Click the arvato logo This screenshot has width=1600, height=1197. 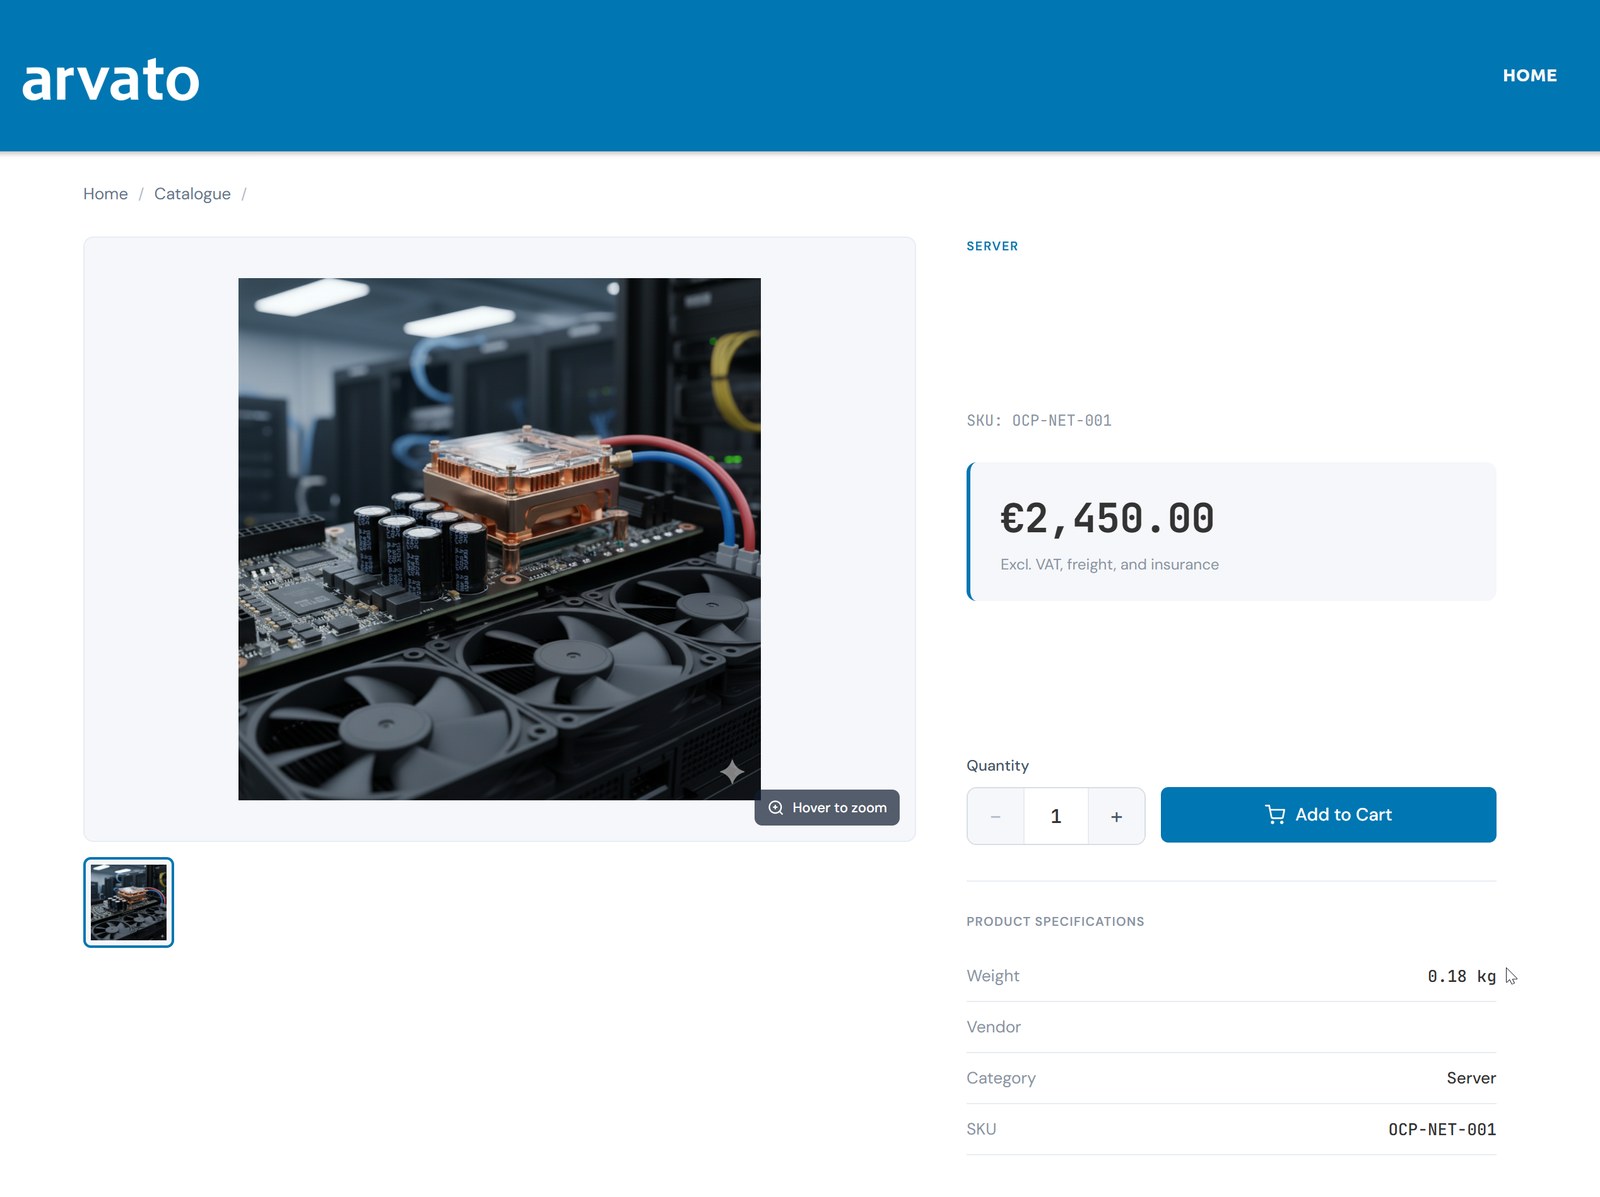pos(110,80)
